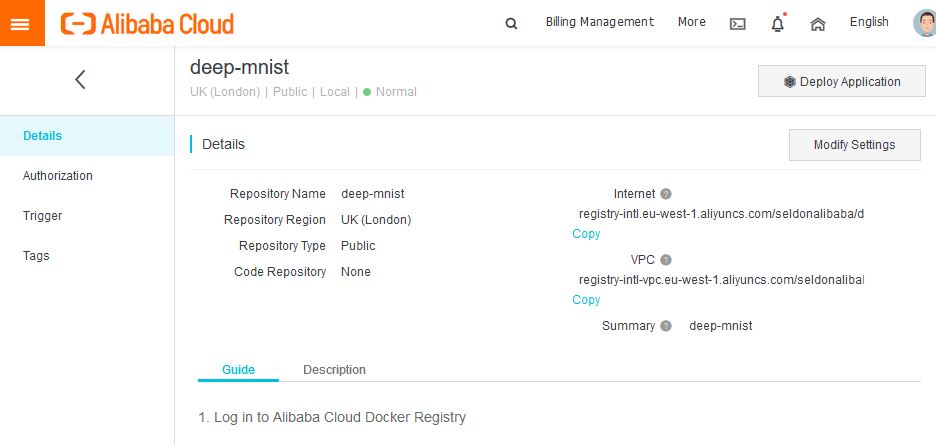Open the notifications bell icon
This screenshot has height=445, width=936.
[x=777, y=23]
